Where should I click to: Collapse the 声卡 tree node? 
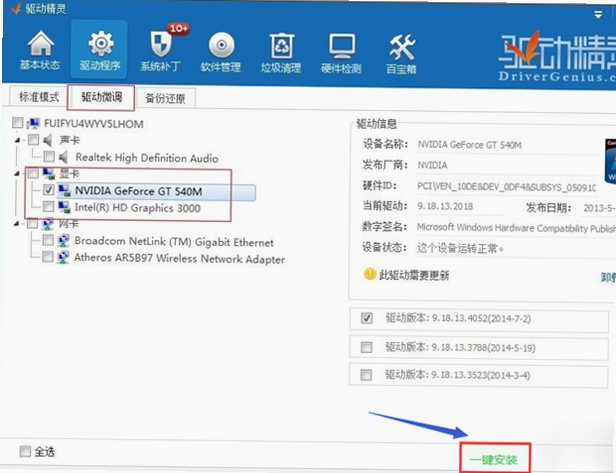pyautogui.click(x=17, y=140)
